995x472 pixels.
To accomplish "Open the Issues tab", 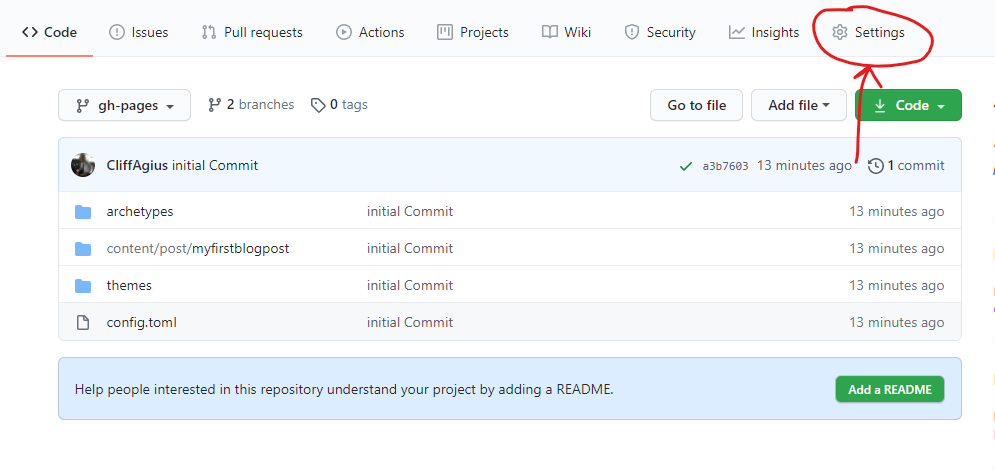I will point(138,32).
